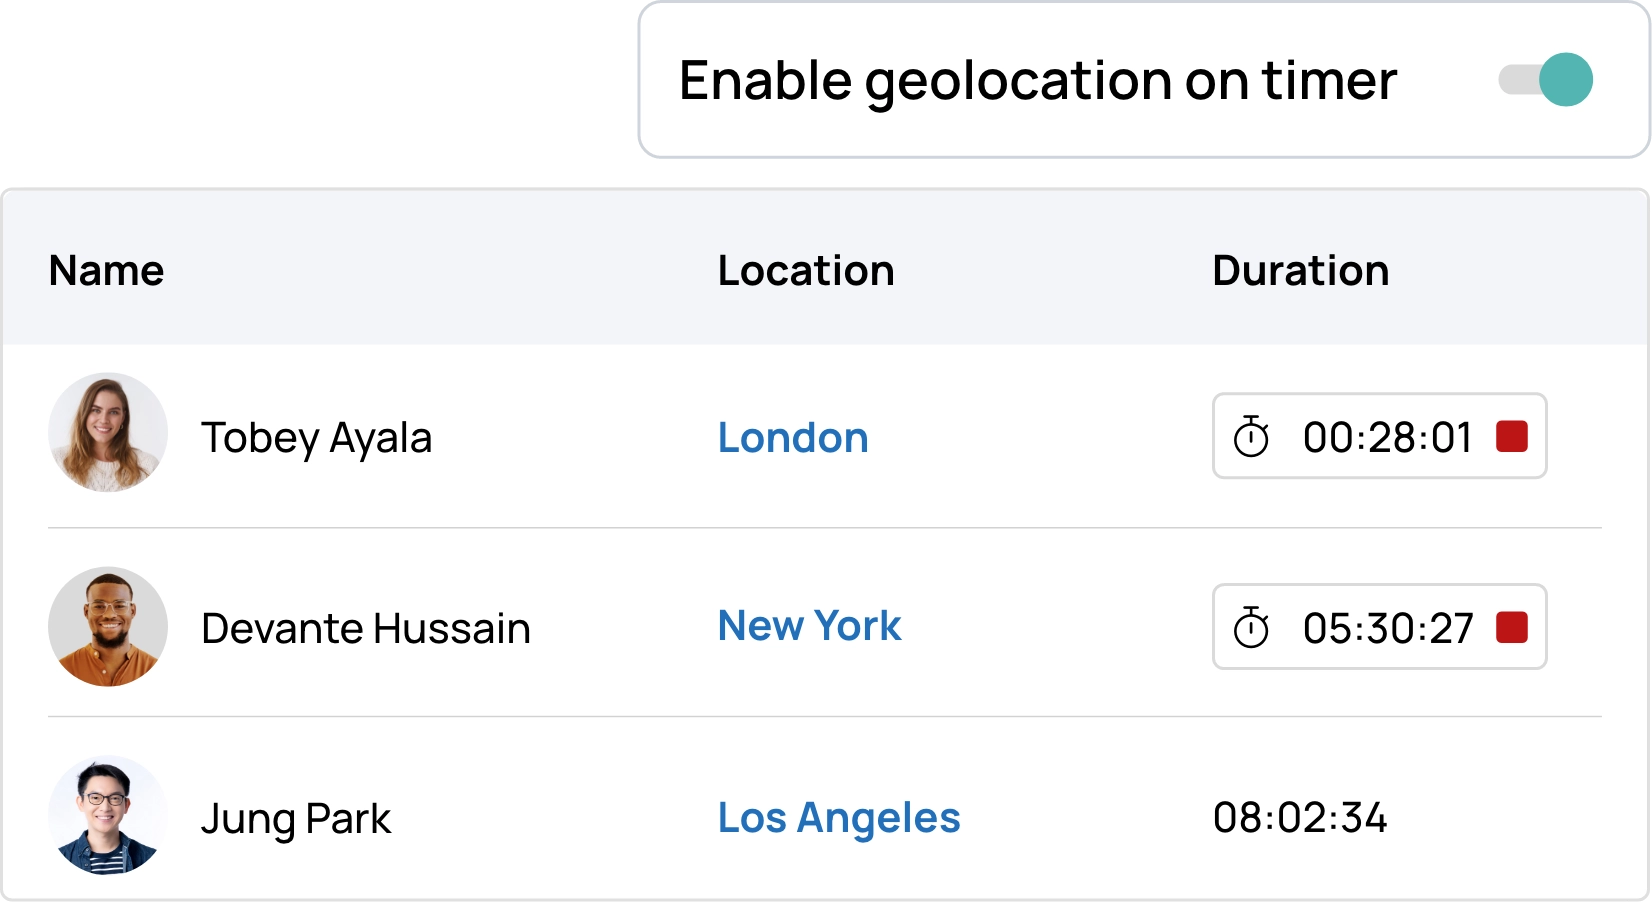This screenshot has height=902, width=1652.
Task: Disable geolocation on timer
Action: tap(1546, 80)
